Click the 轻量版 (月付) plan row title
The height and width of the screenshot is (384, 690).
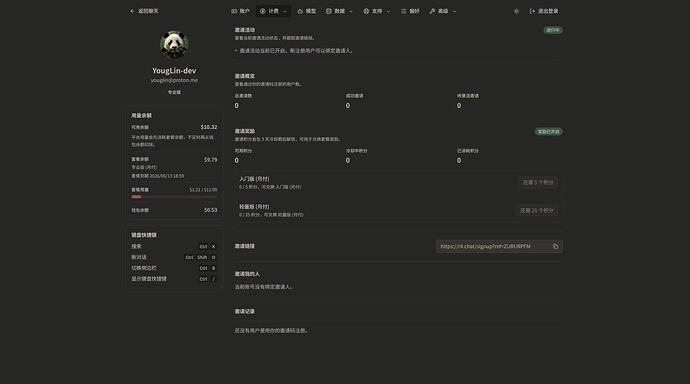click(x=254, y=207)
